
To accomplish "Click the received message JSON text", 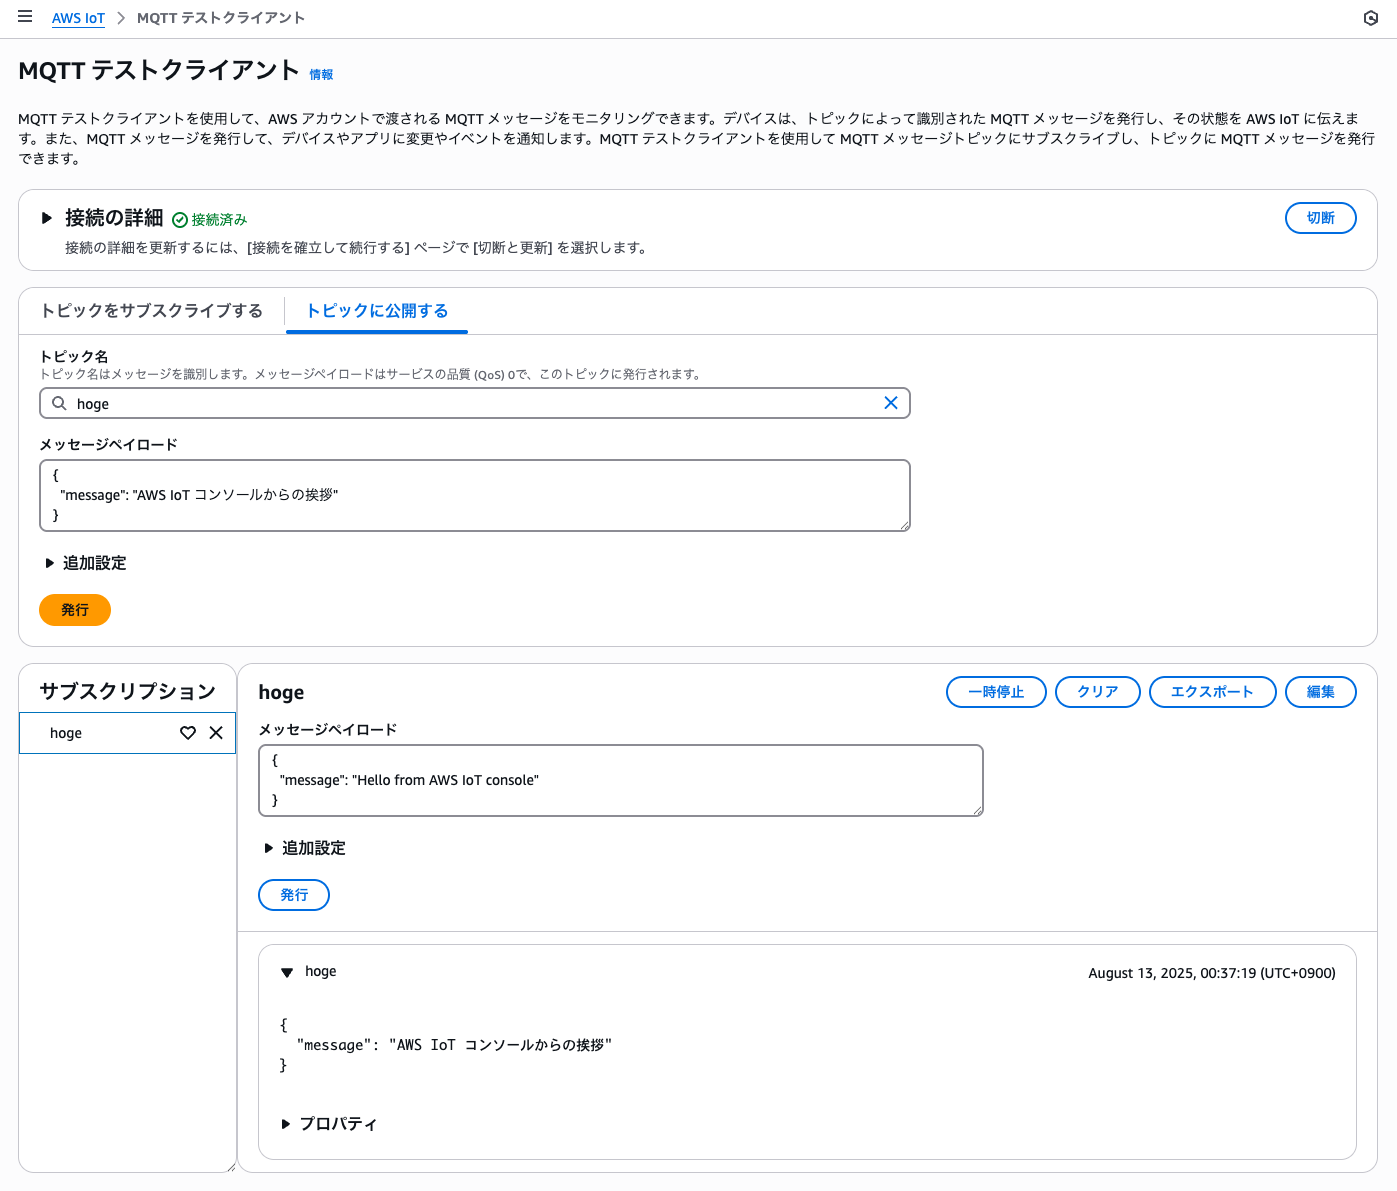I will [x=446, y=1045].
